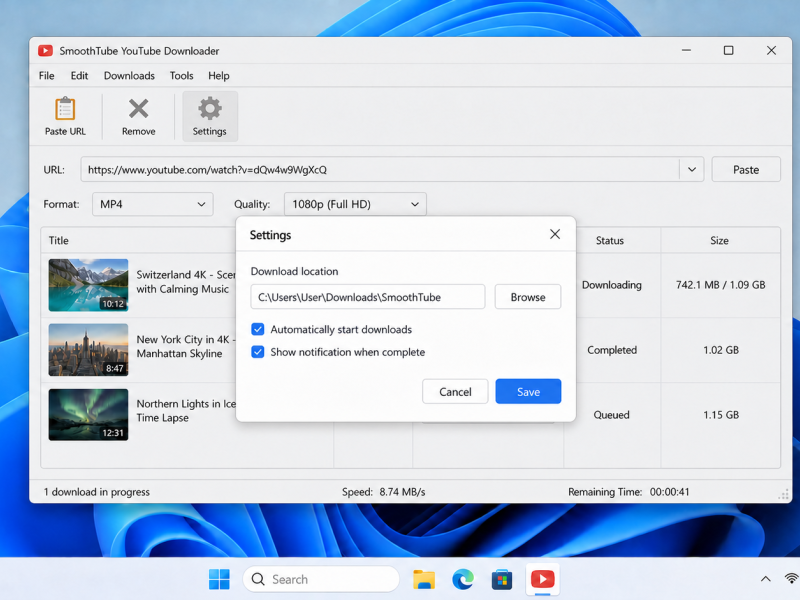Image resolution: width=800 pixels, height=600 pixels.
Task: Cancel the Settings dialog
Action: pyautogui.click(x=455, y=391)
